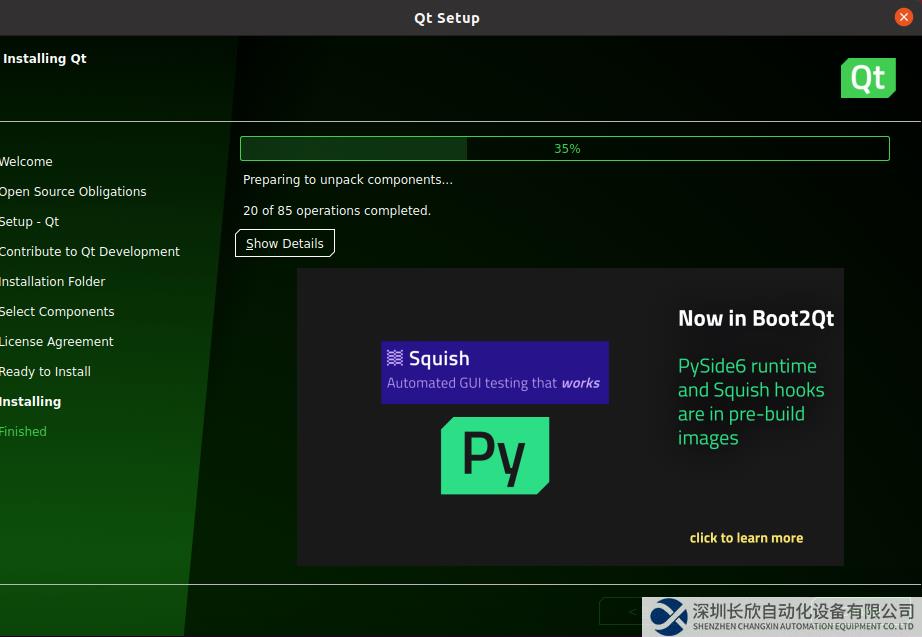
Task: Click '20 of 85 operations completed.' text
Action: [x=337, y=210]
